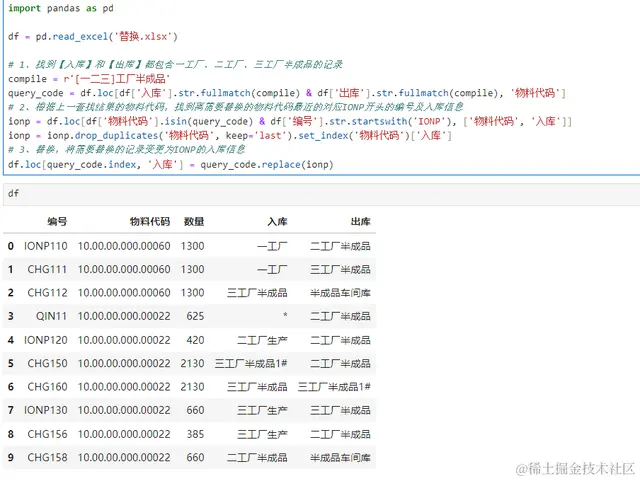Click the comment line starting with # 3

[127, 149]
